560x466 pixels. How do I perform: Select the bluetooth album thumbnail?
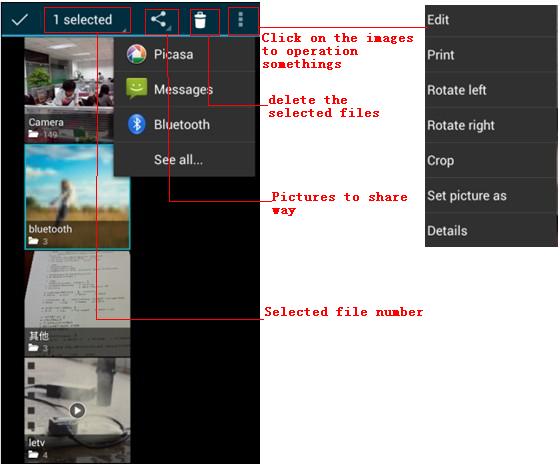point(77,197)
